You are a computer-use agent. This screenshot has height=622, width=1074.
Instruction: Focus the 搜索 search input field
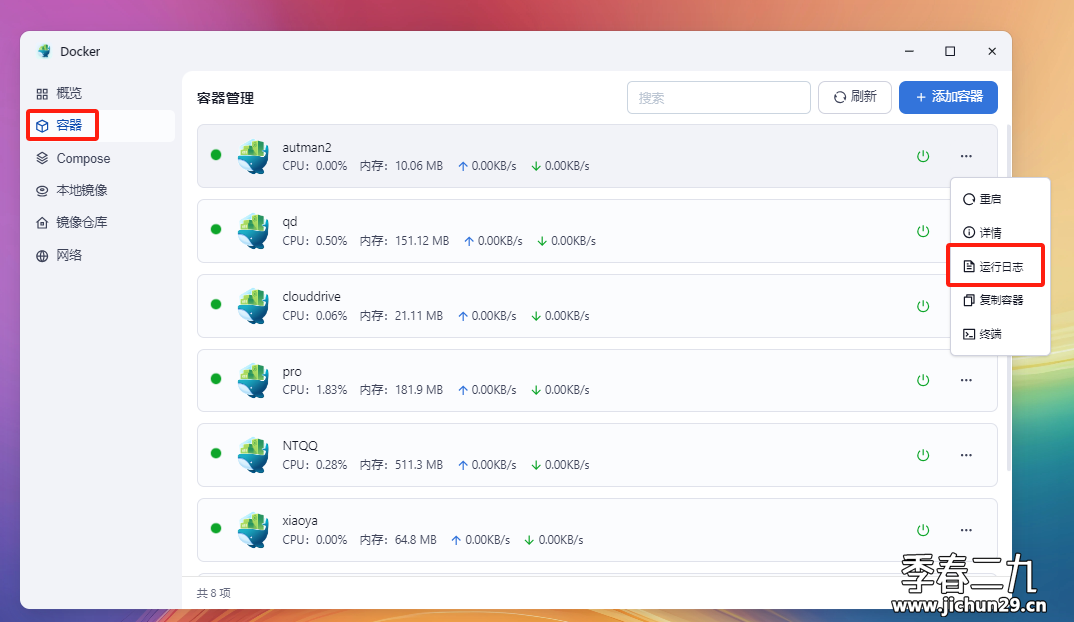[719, 97]
